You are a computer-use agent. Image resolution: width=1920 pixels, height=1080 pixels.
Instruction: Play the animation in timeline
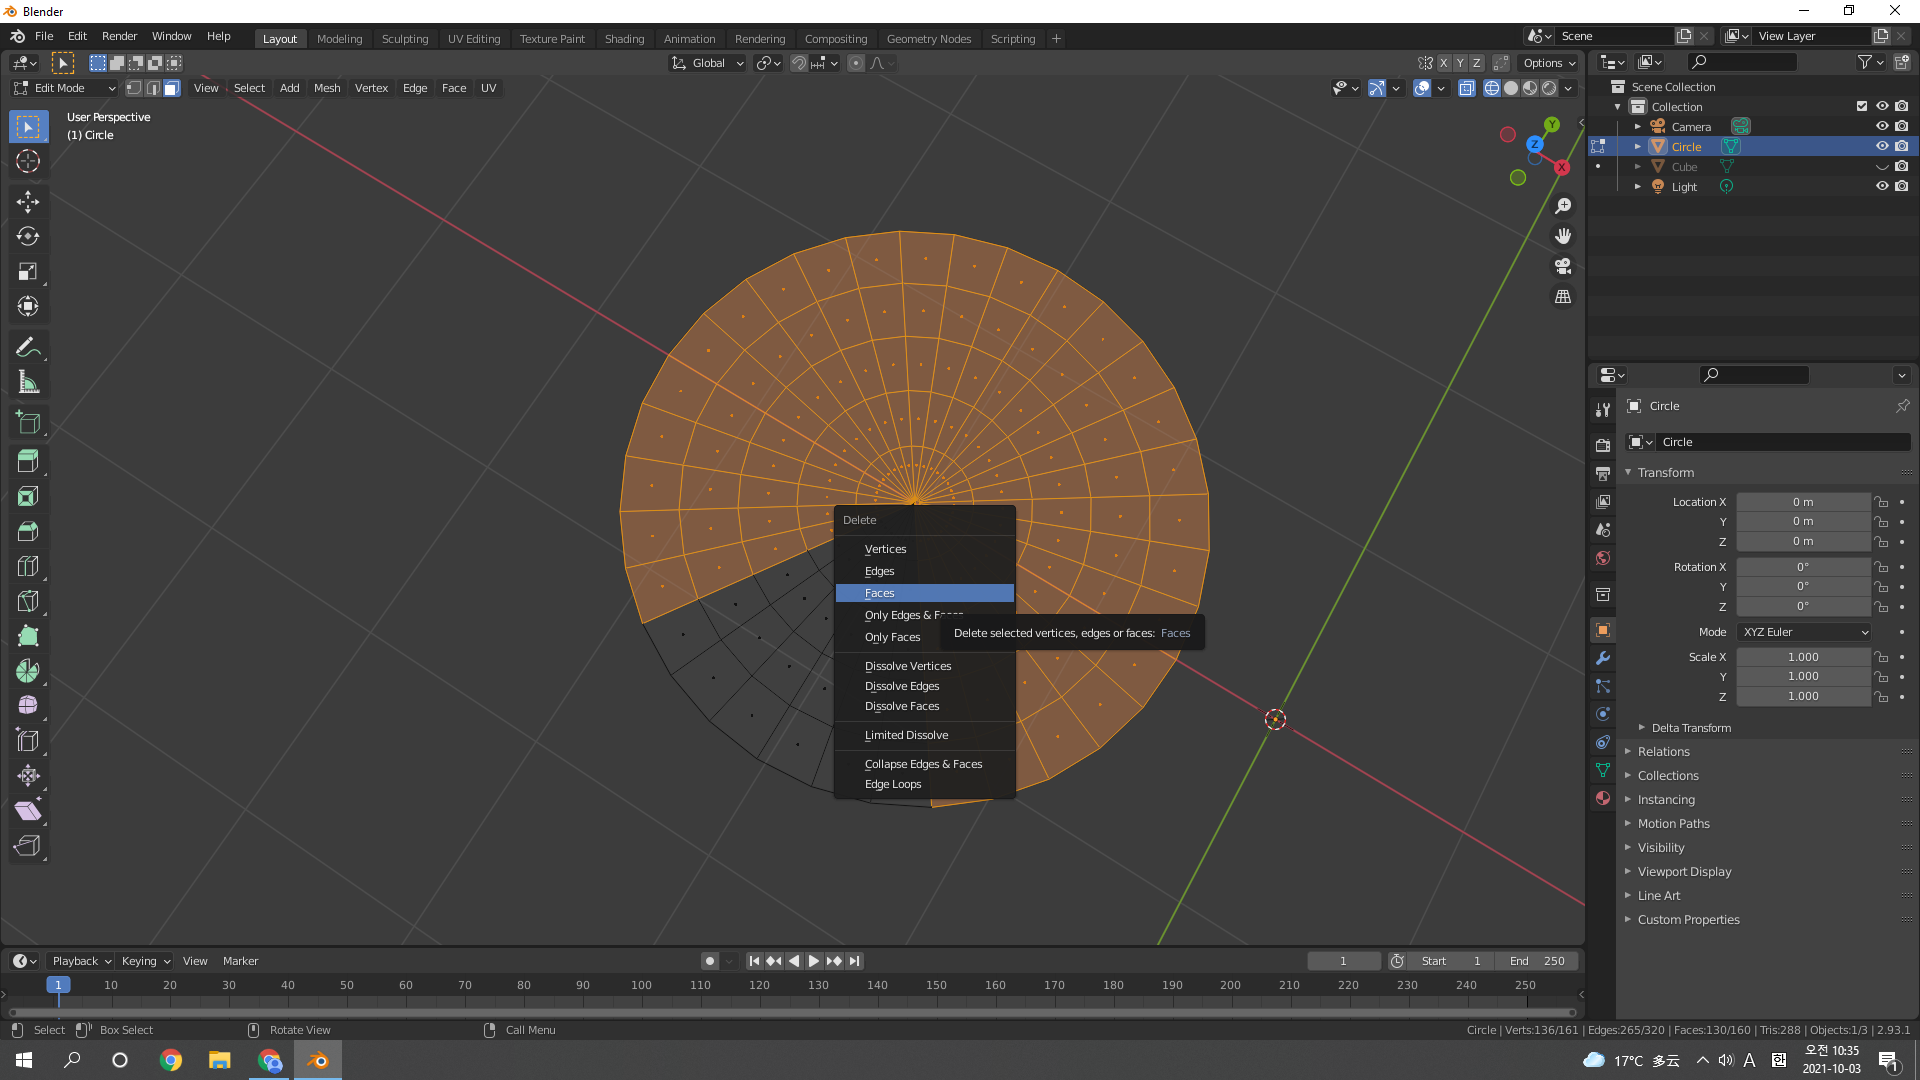814,961
